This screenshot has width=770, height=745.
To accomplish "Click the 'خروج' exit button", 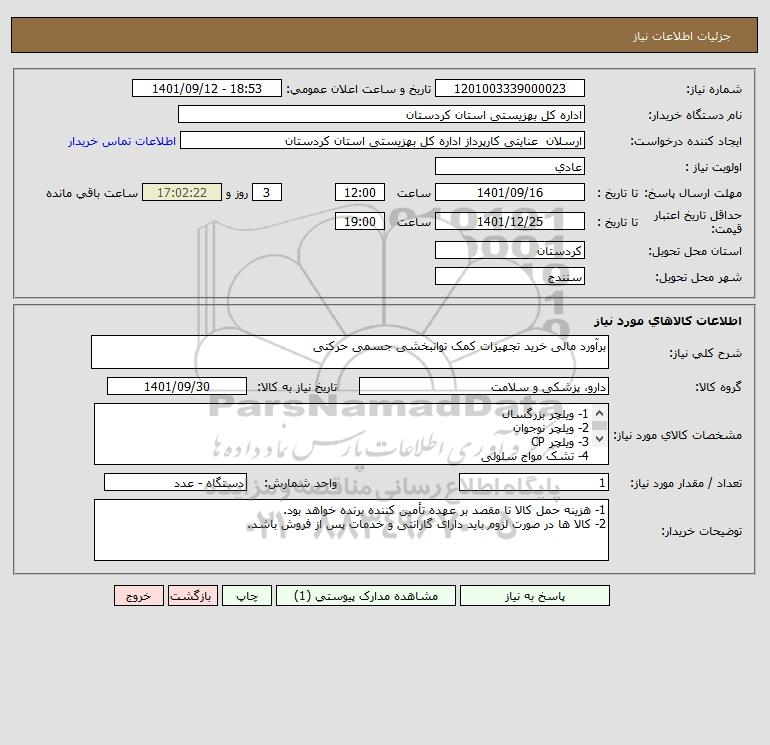I will tap(138, 596).
